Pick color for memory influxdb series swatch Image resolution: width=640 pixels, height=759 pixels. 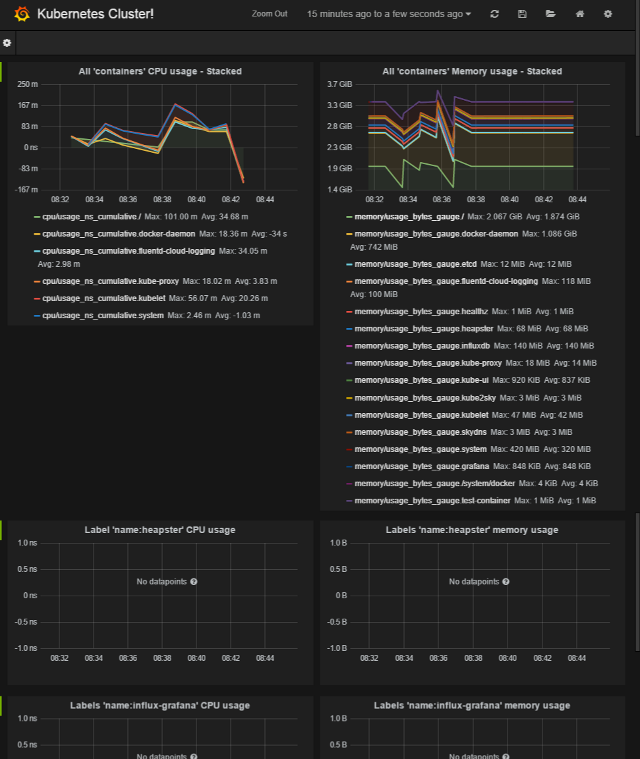click(x=349, y=347)
